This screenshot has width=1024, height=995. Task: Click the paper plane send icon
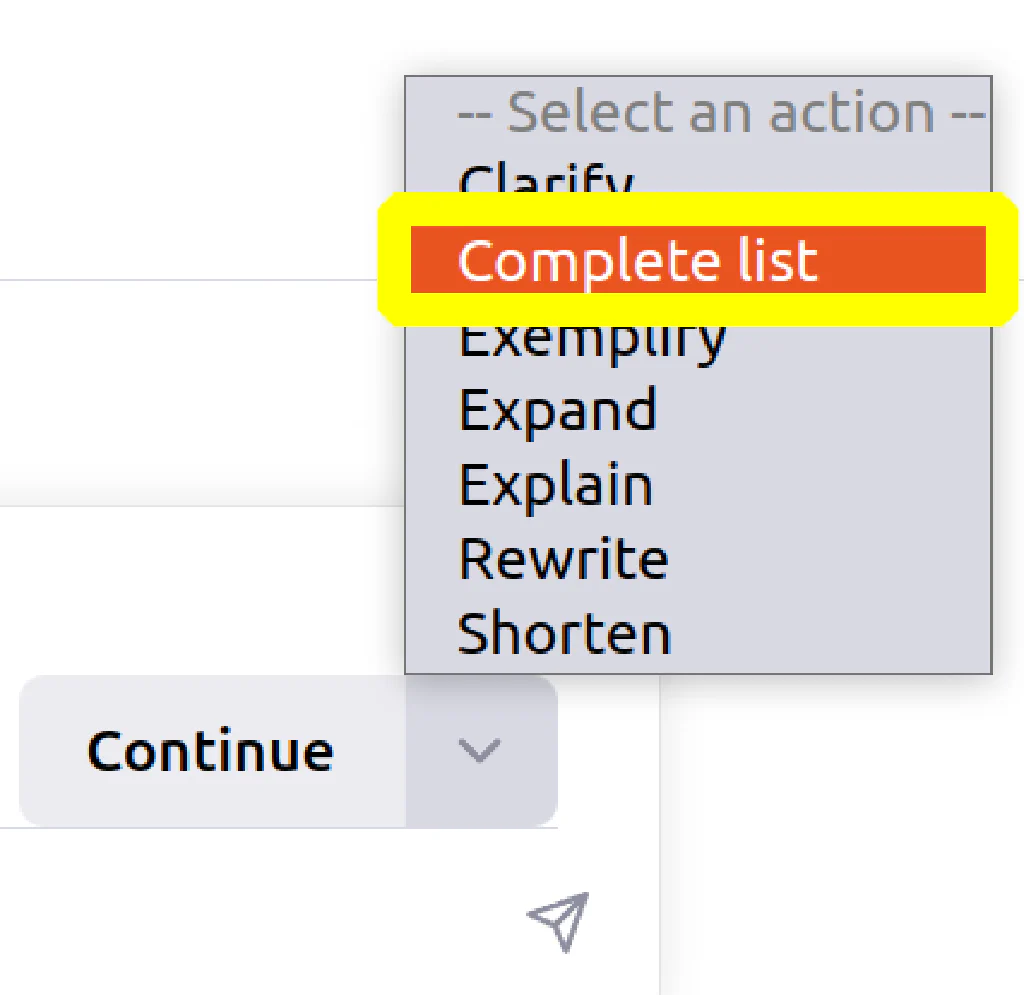tap(559, 921)
